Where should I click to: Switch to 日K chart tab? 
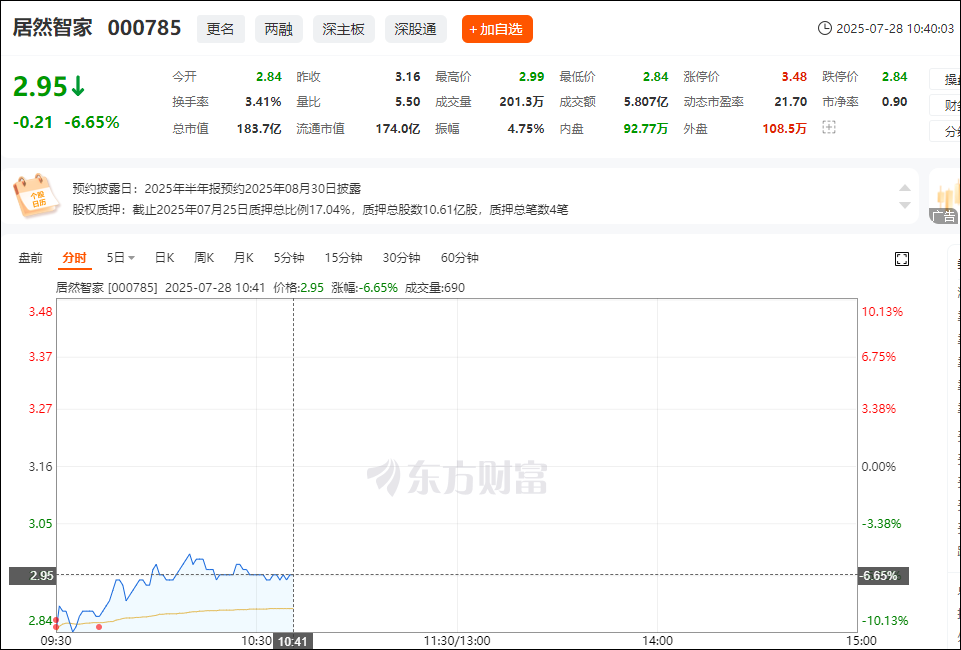click(164, 258)
